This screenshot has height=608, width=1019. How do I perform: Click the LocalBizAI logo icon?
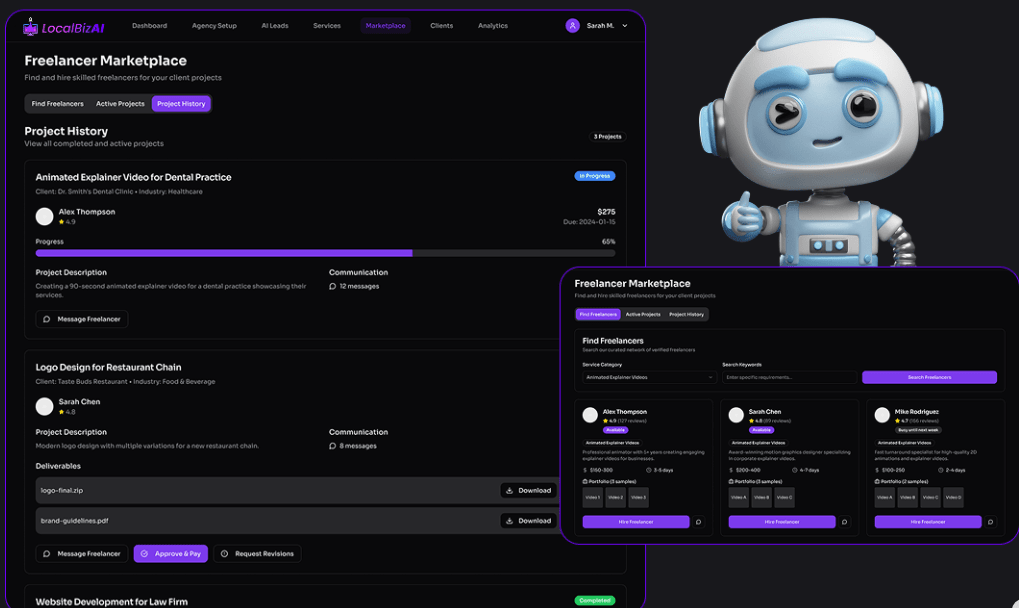coord(31,26)
